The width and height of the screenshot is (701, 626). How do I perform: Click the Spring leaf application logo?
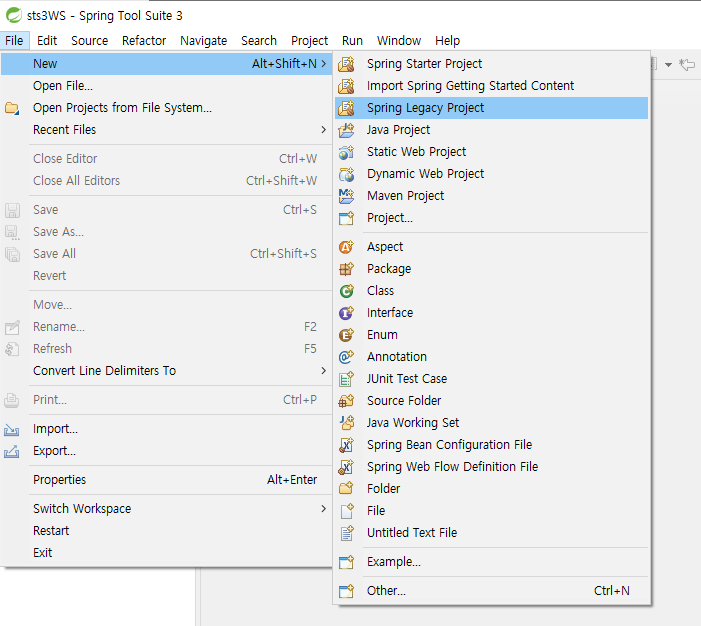point(13,15)
